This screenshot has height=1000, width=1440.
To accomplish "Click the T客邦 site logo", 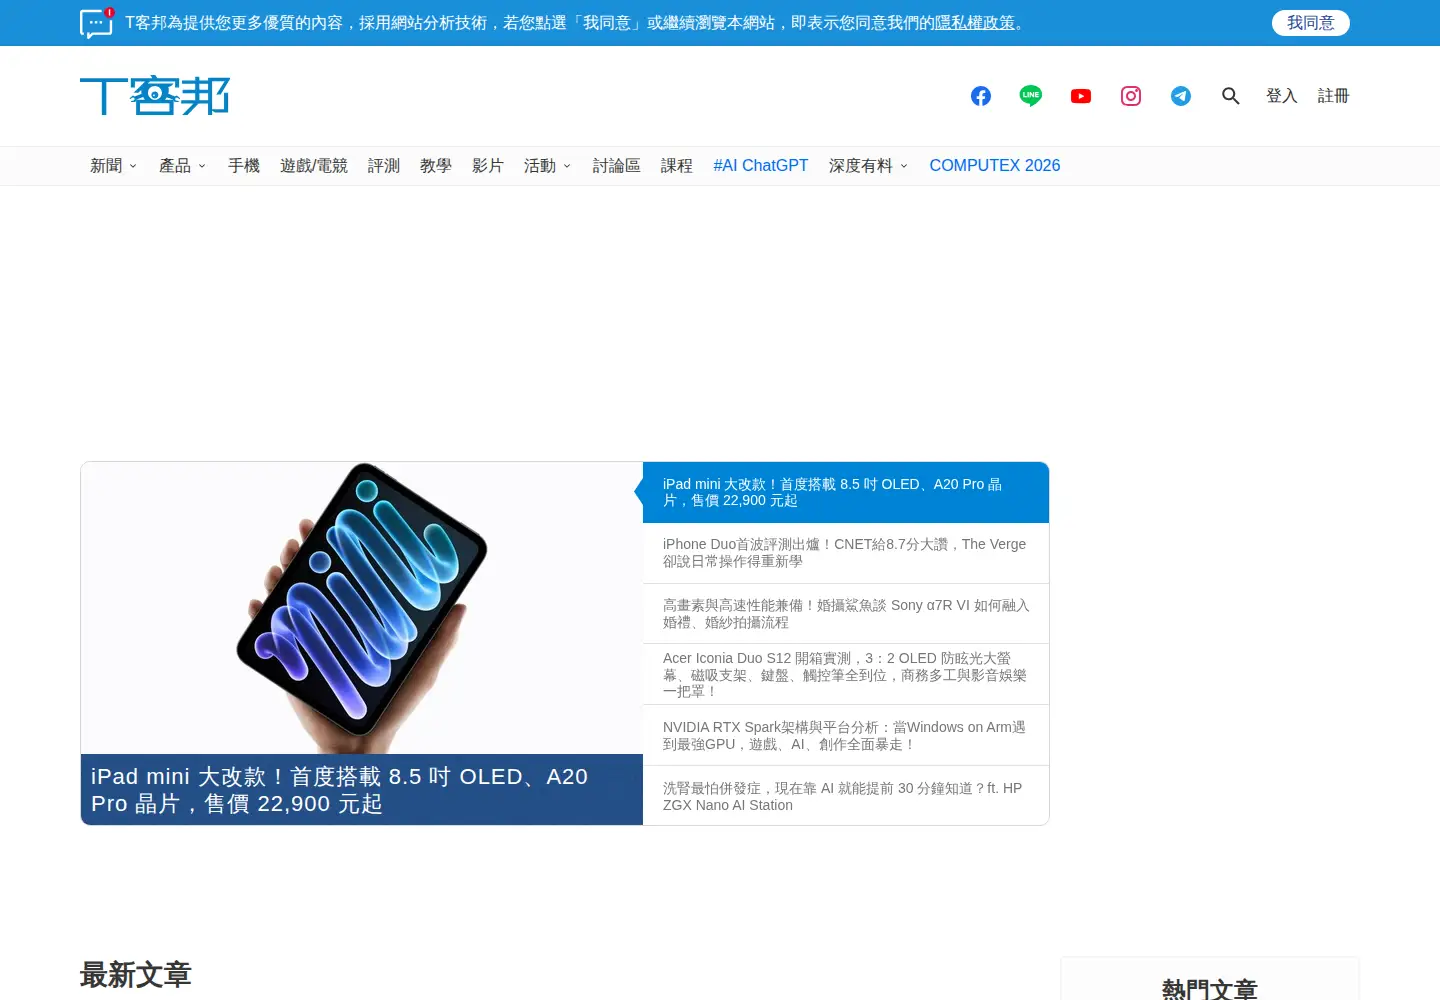I will [x=155, y=96].
